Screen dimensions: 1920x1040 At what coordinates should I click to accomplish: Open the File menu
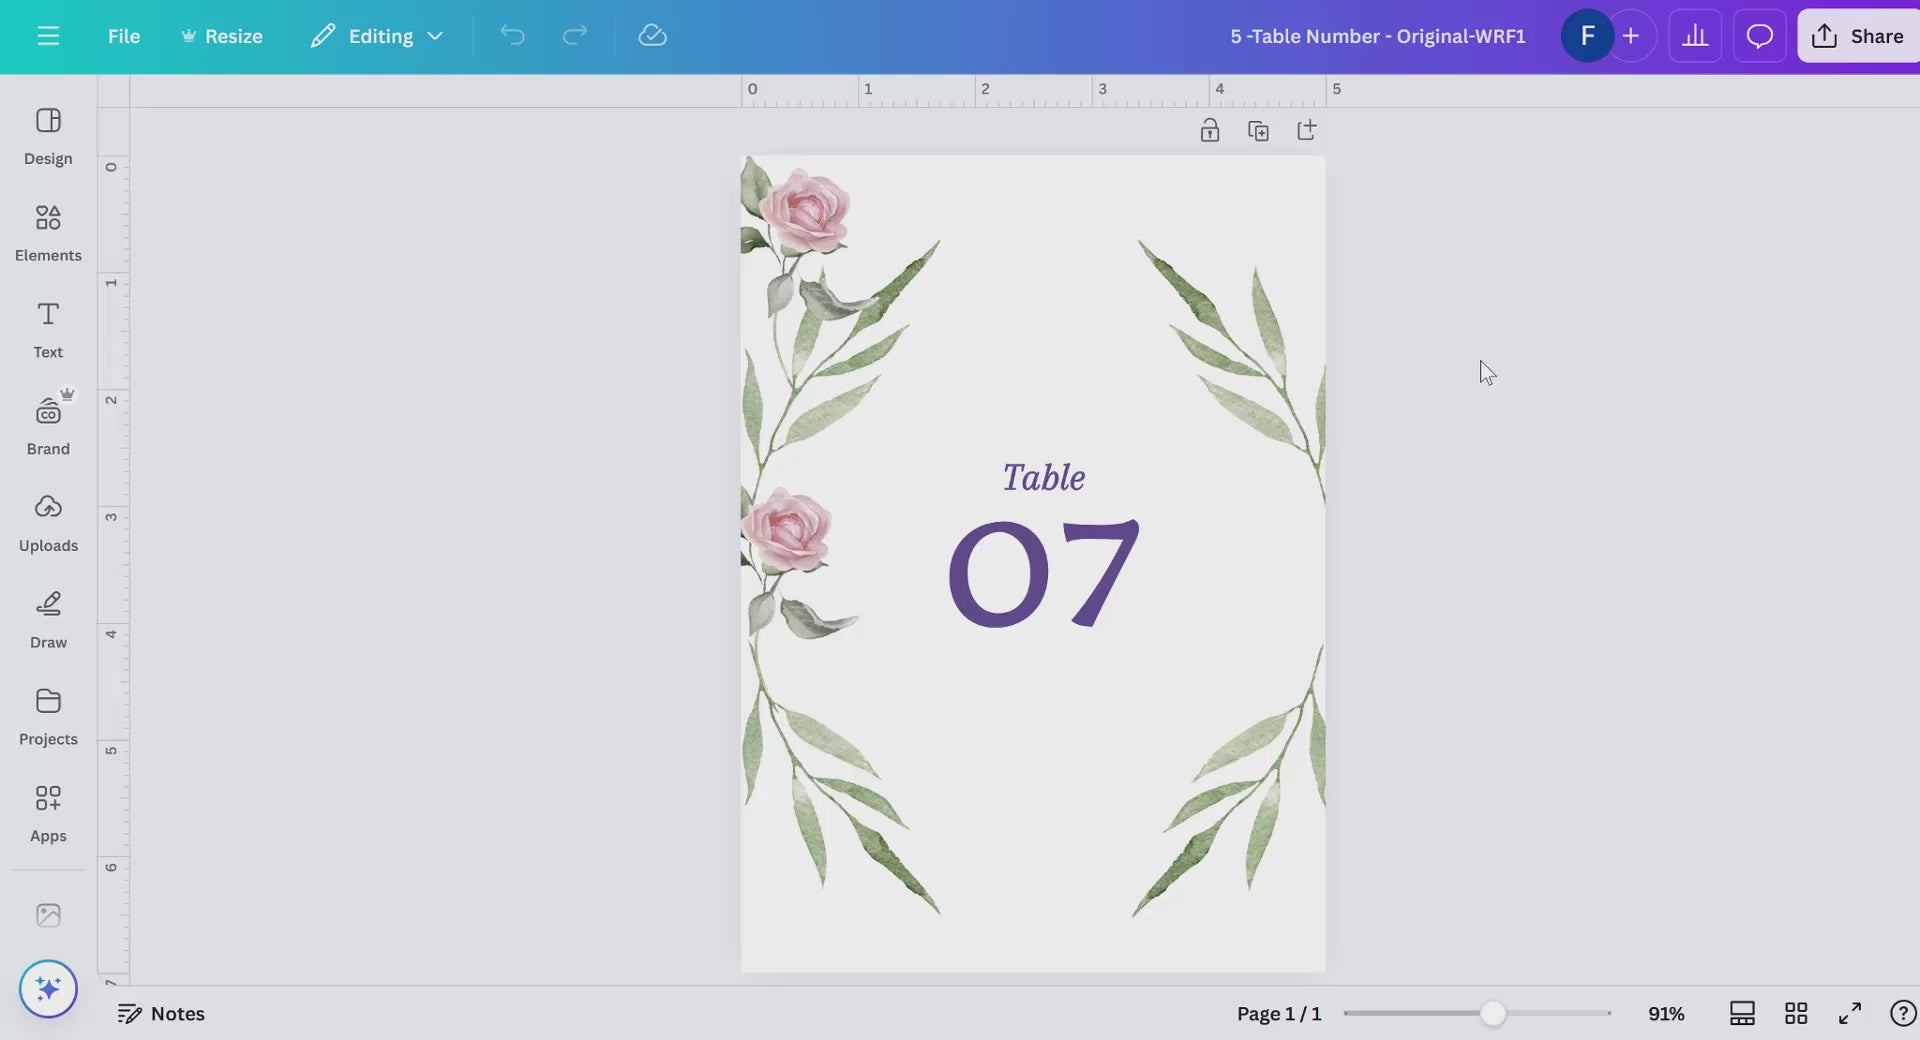tap(124, 36)
